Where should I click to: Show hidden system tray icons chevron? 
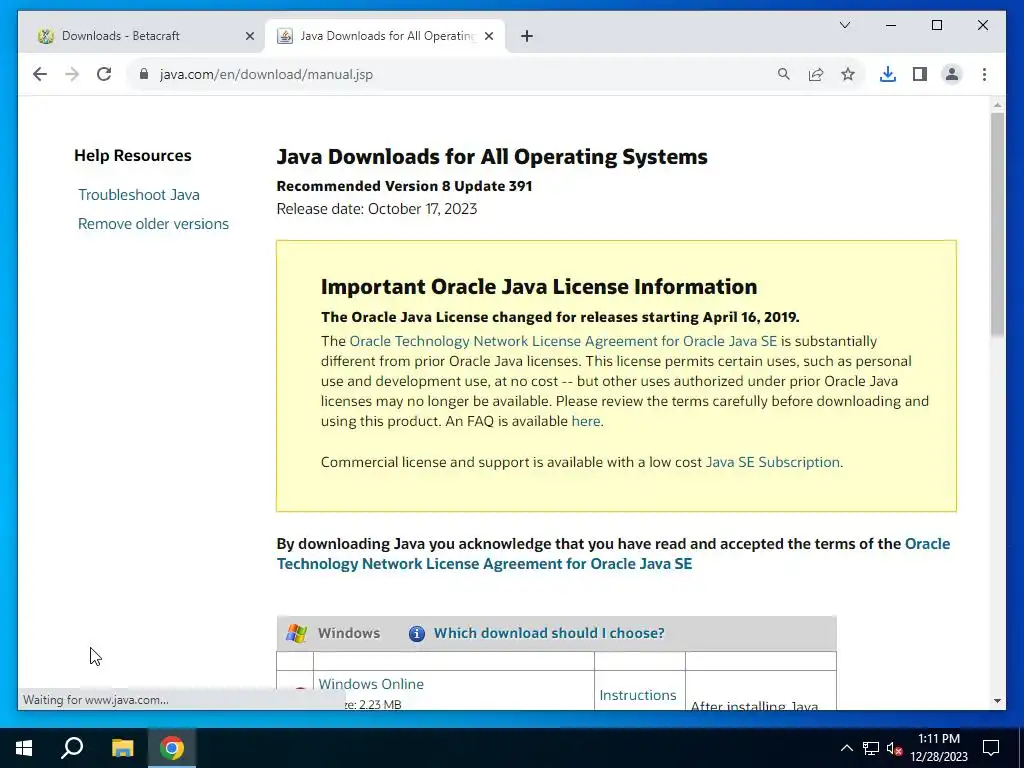click(846, 748)
